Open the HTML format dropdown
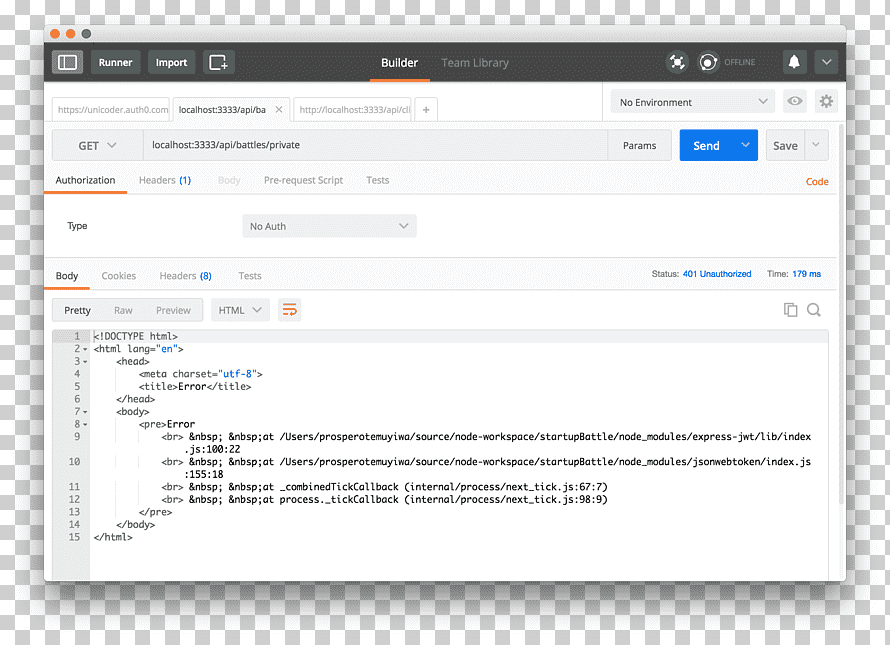 tap(240, 310)
